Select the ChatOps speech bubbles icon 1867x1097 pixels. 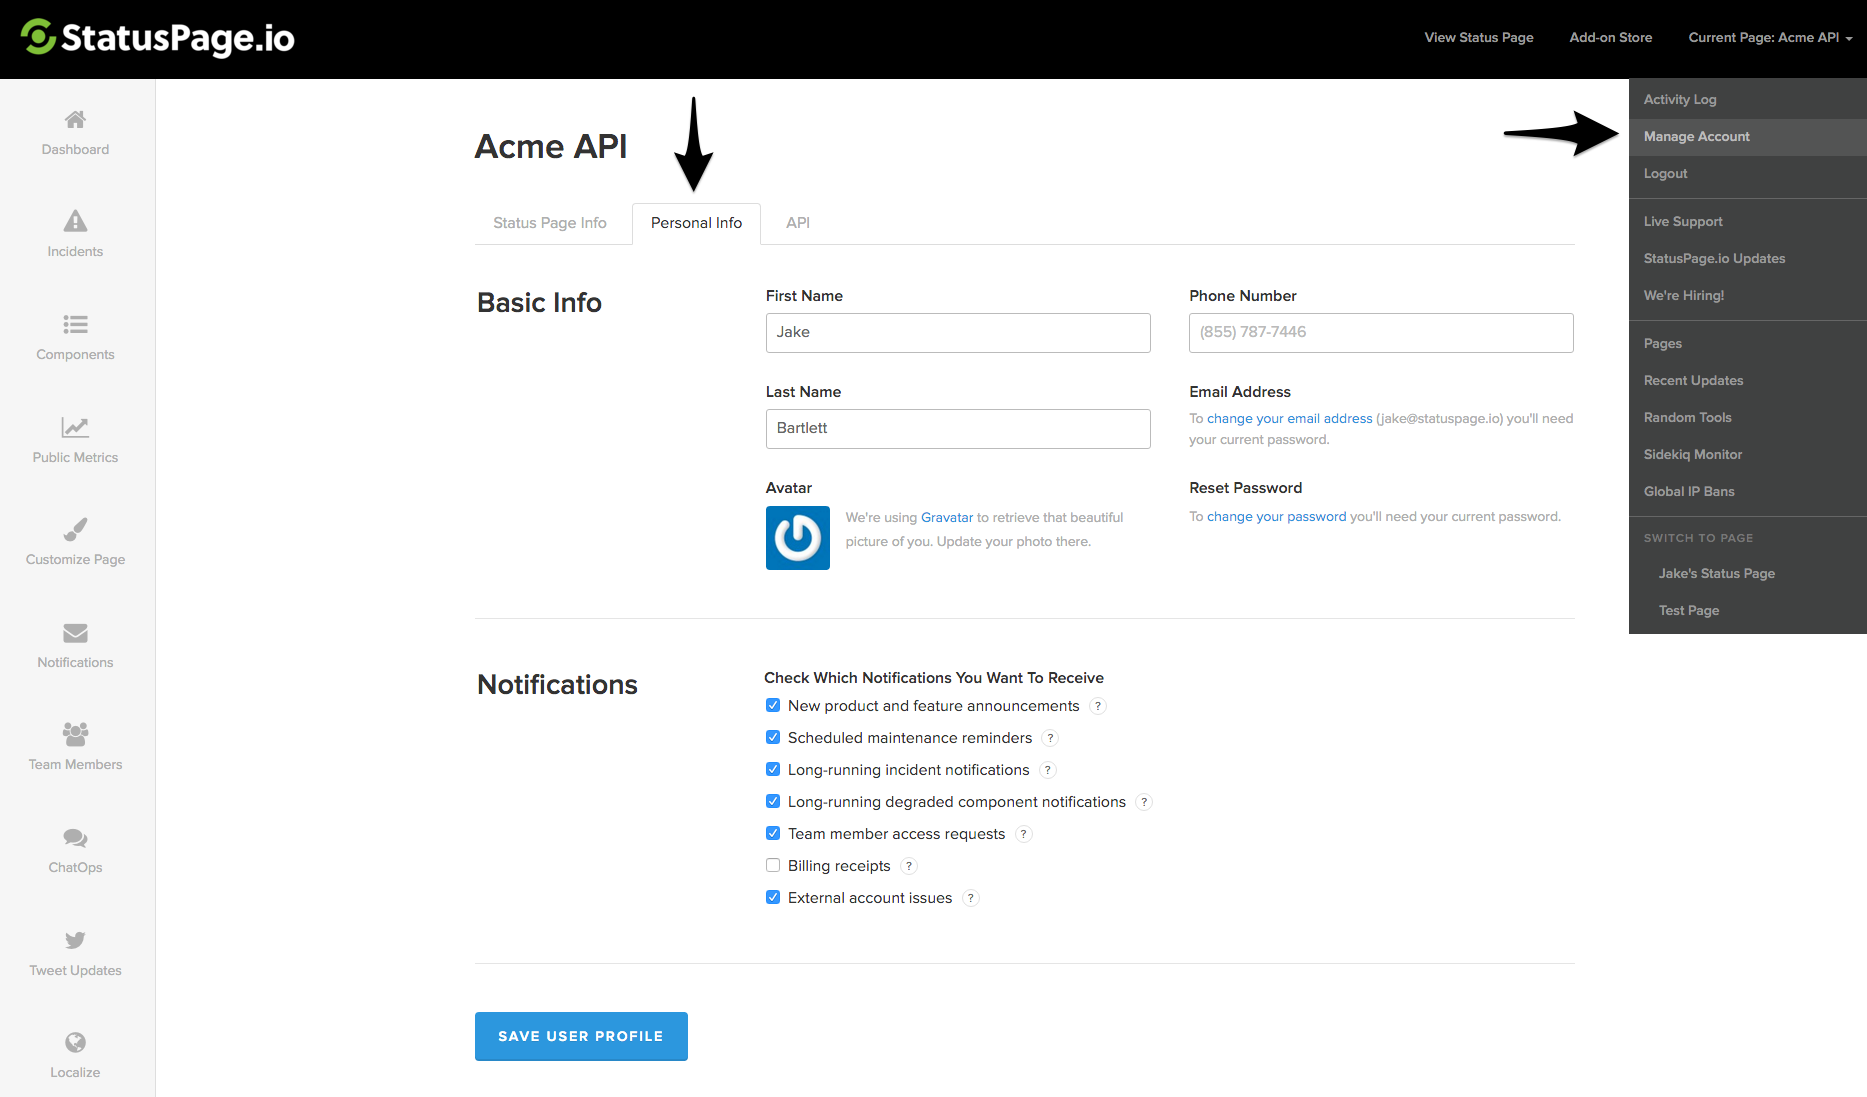[75, 838]
